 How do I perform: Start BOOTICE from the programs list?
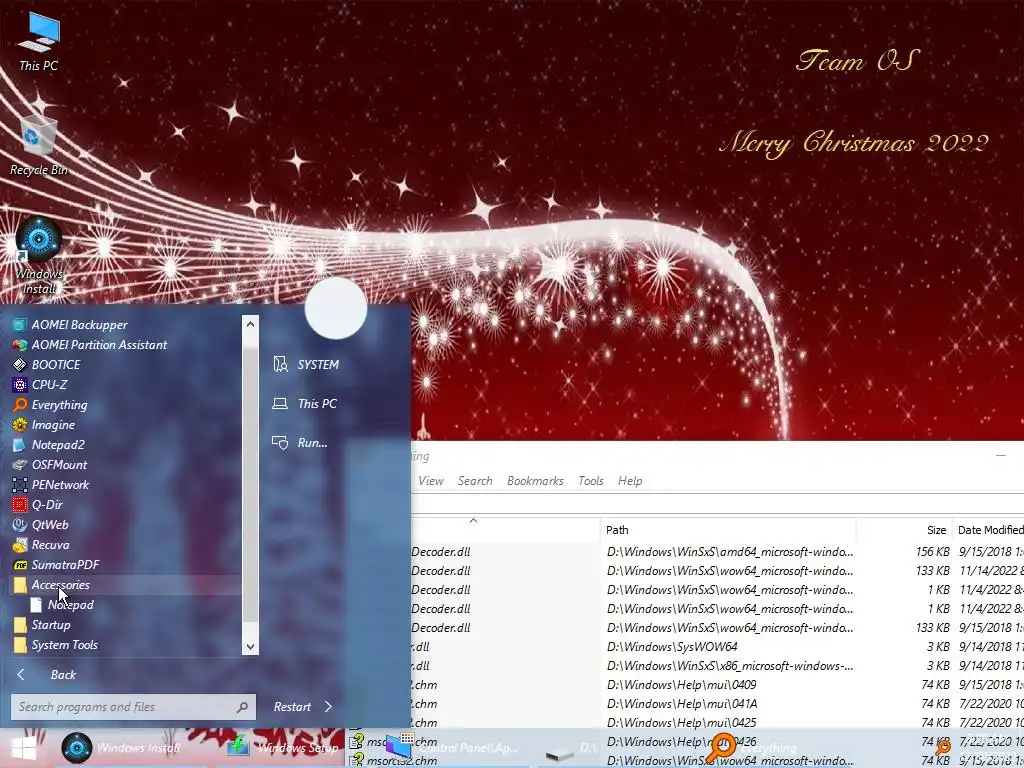click(x=46, y=364)
